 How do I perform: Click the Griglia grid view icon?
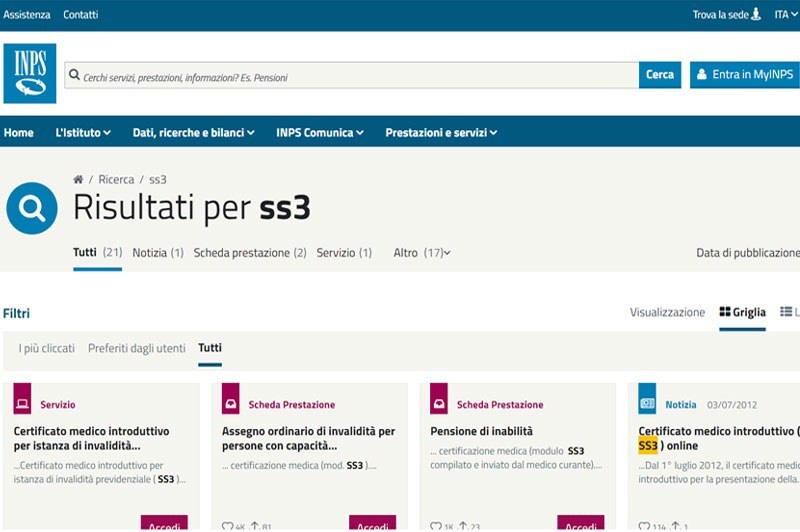click(x=724, y=312)
